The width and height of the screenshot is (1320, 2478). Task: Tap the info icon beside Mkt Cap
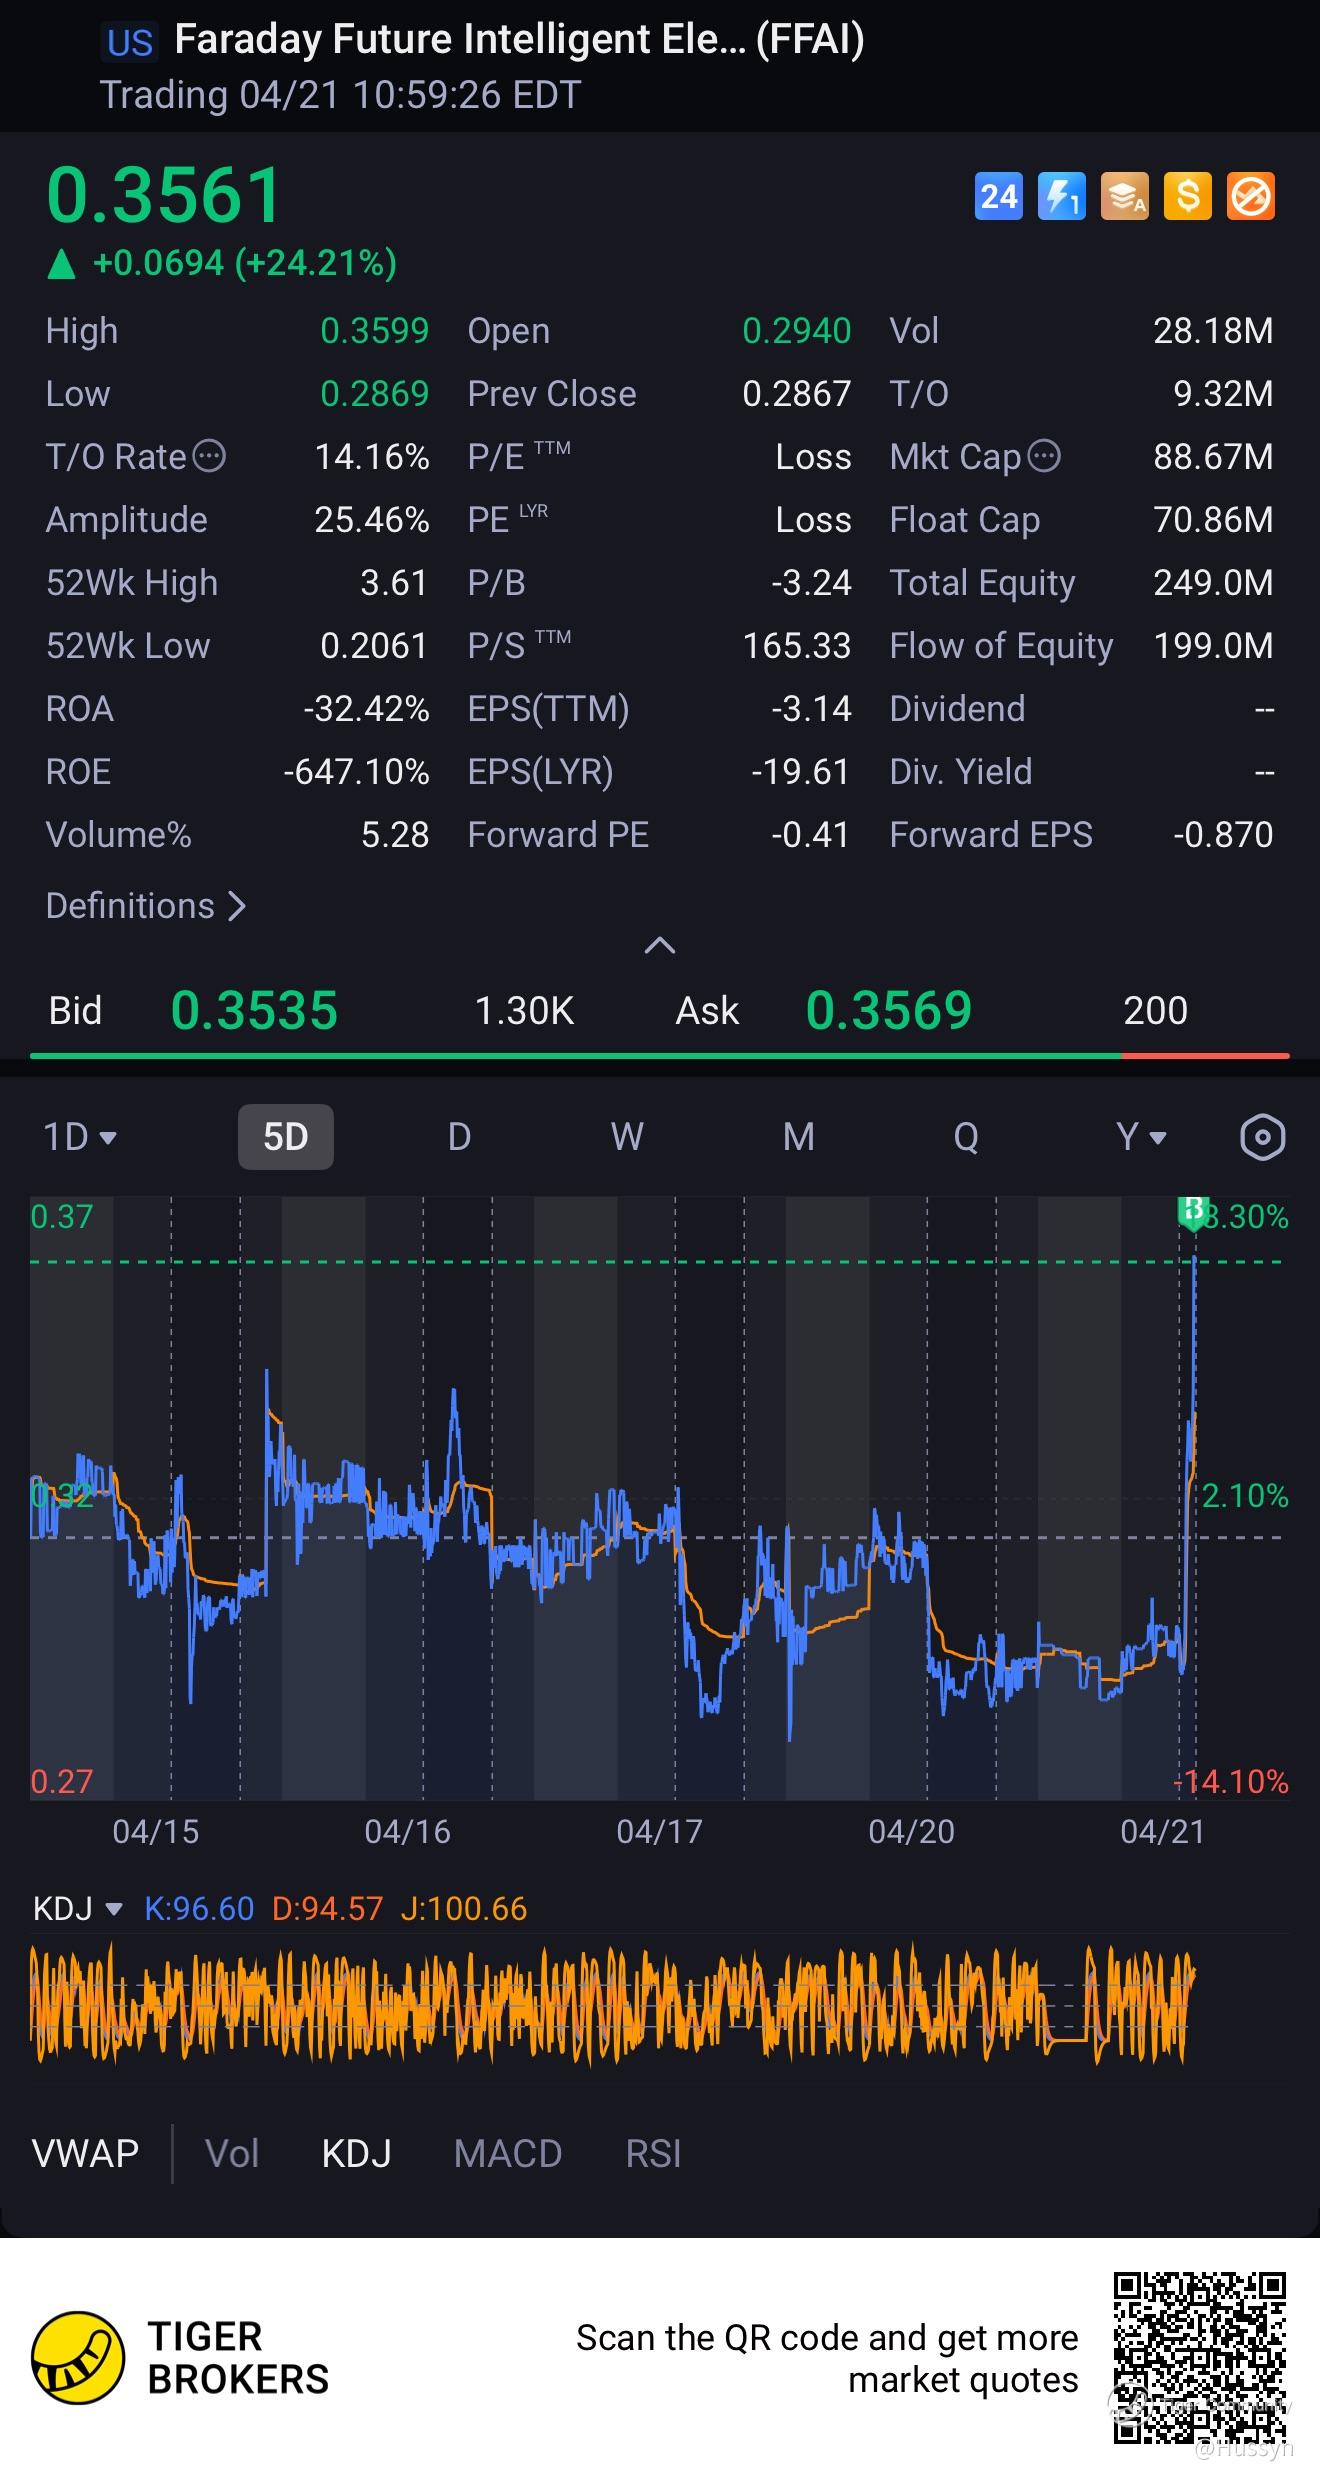pyautogui.click(x=1044, y=457)
